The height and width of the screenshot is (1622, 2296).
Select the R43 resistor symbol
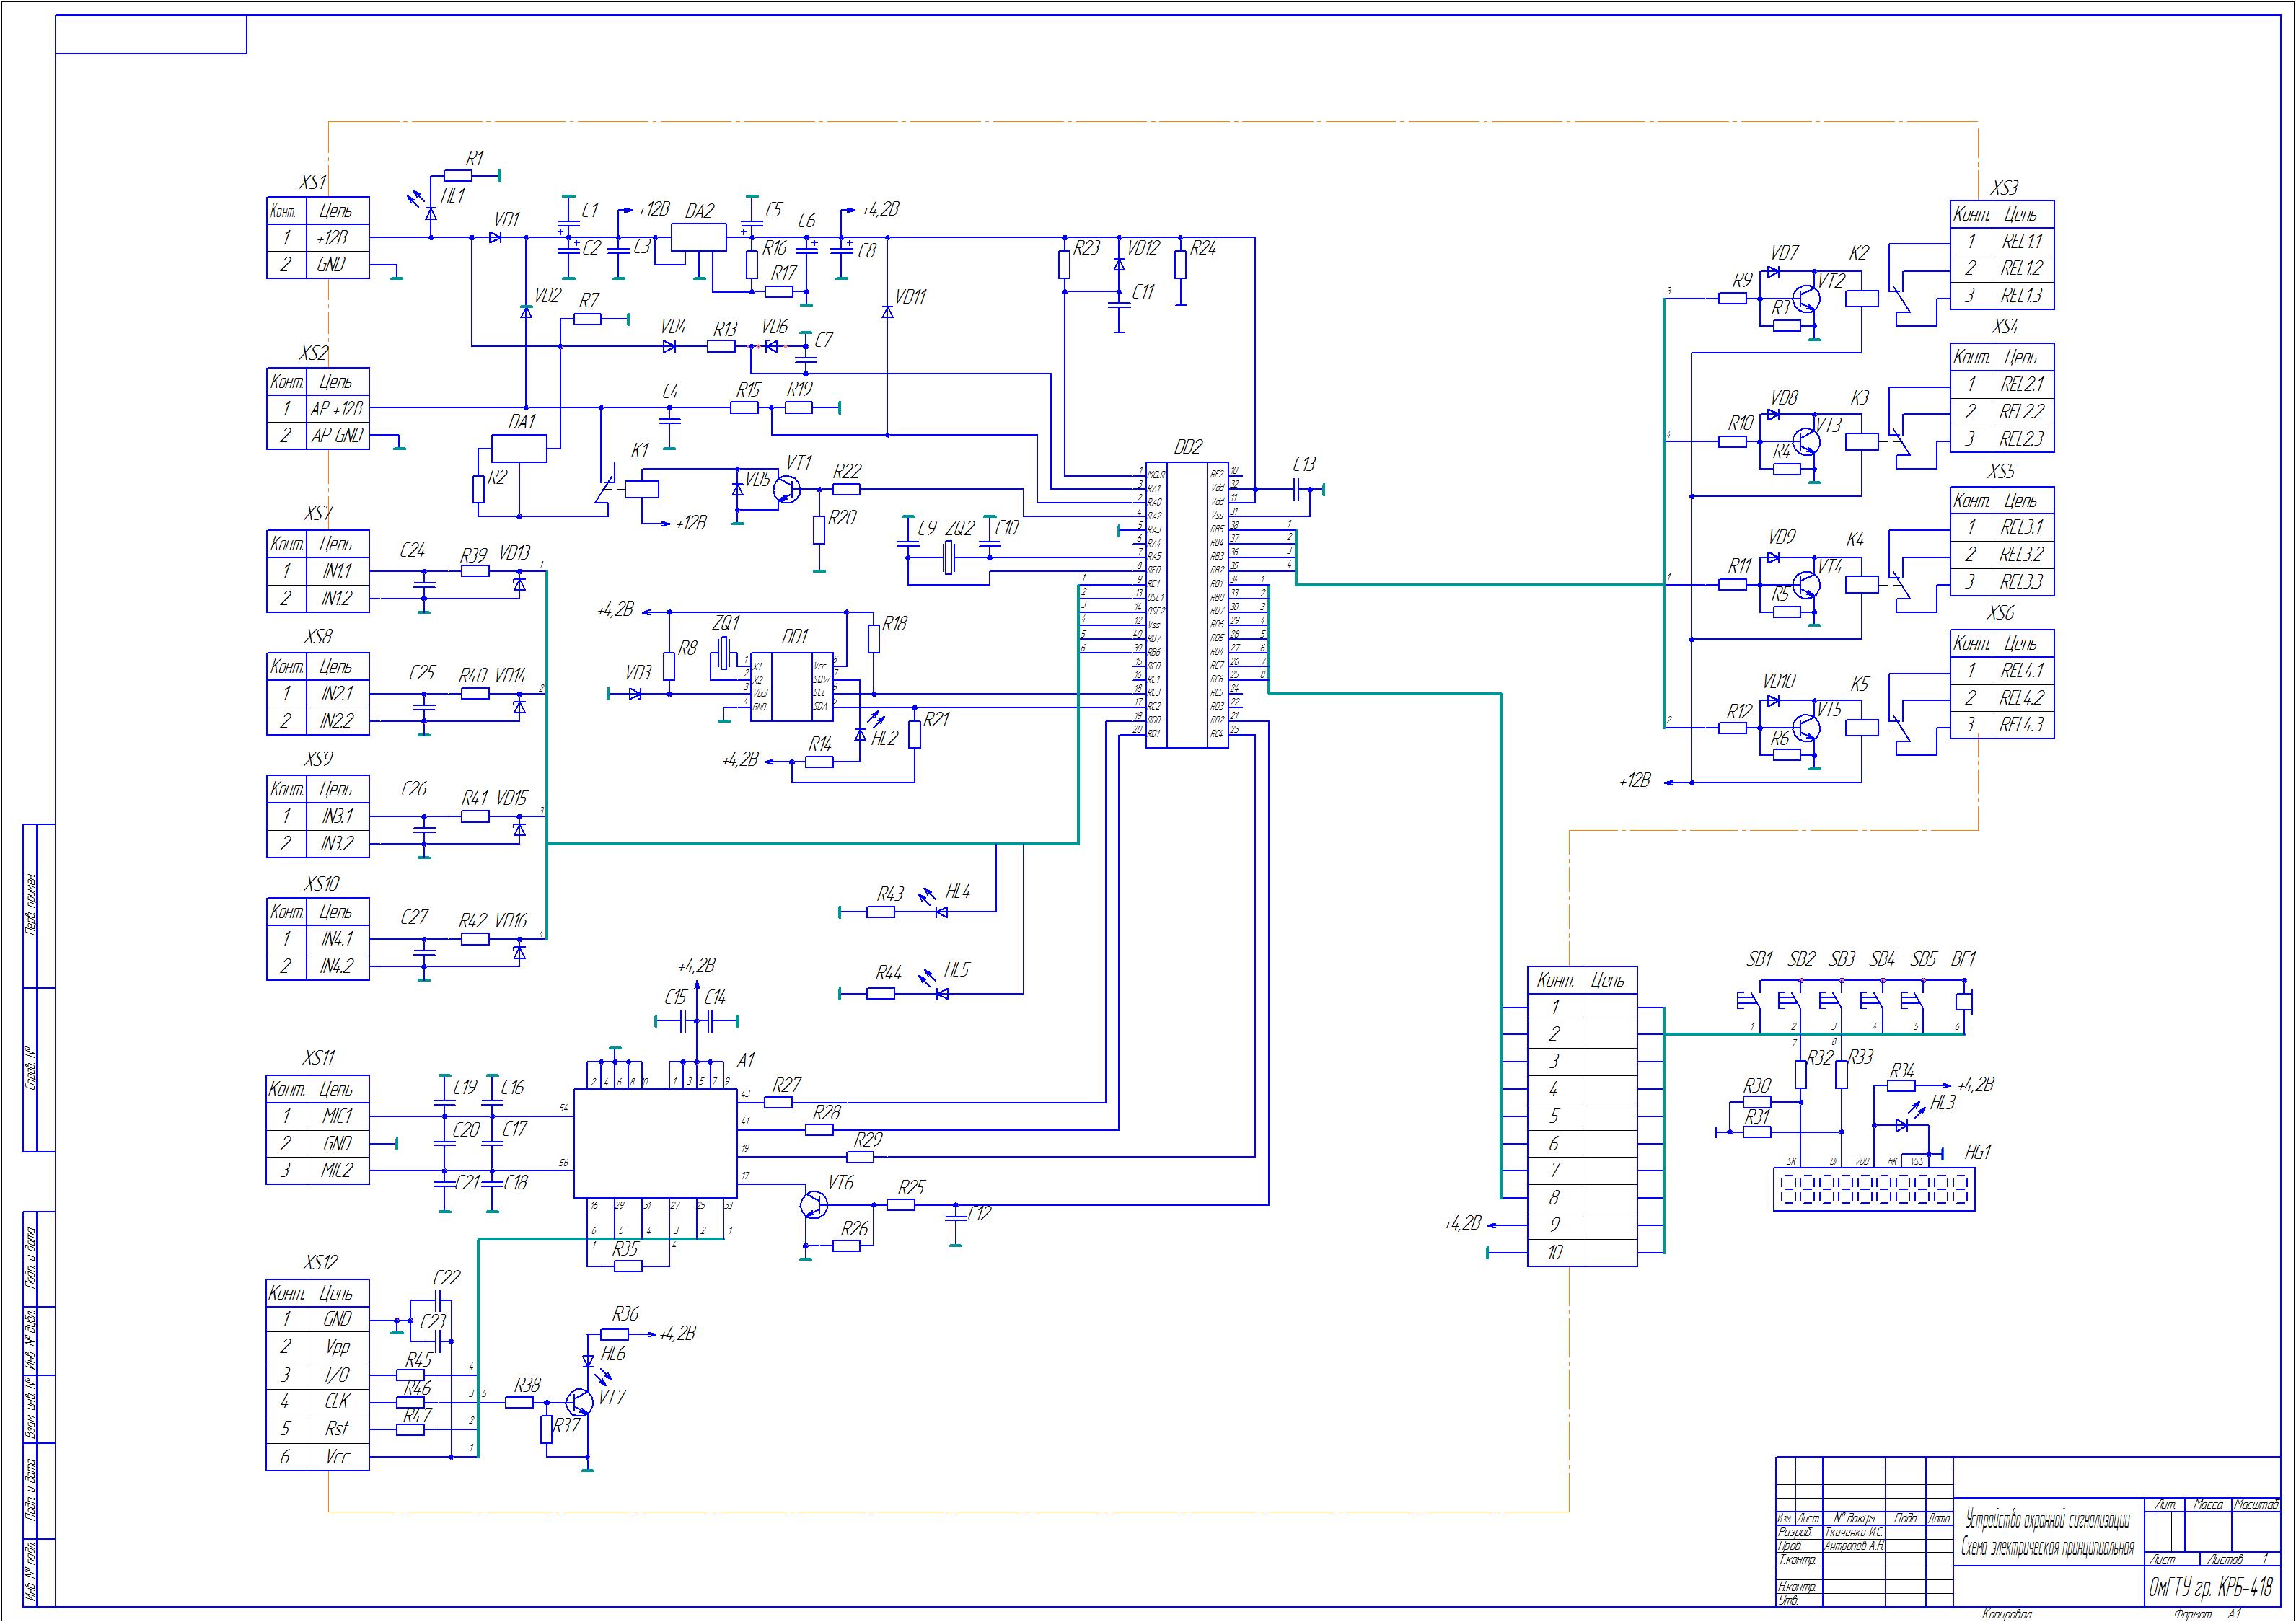pyautogui.click(x=880, y=911)
